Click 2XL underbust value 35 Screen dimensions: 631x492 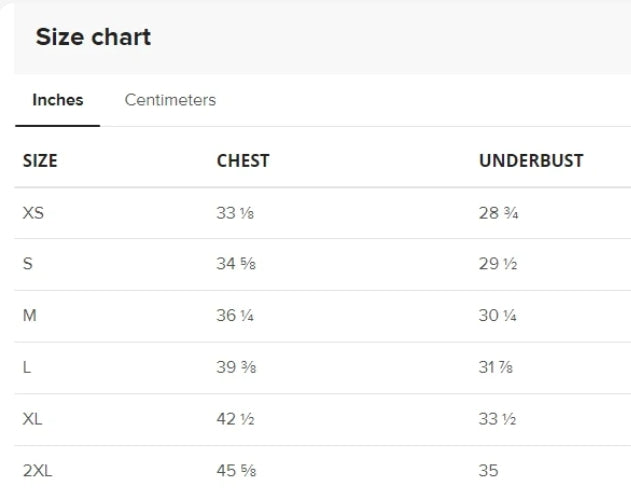pos(489,471)
